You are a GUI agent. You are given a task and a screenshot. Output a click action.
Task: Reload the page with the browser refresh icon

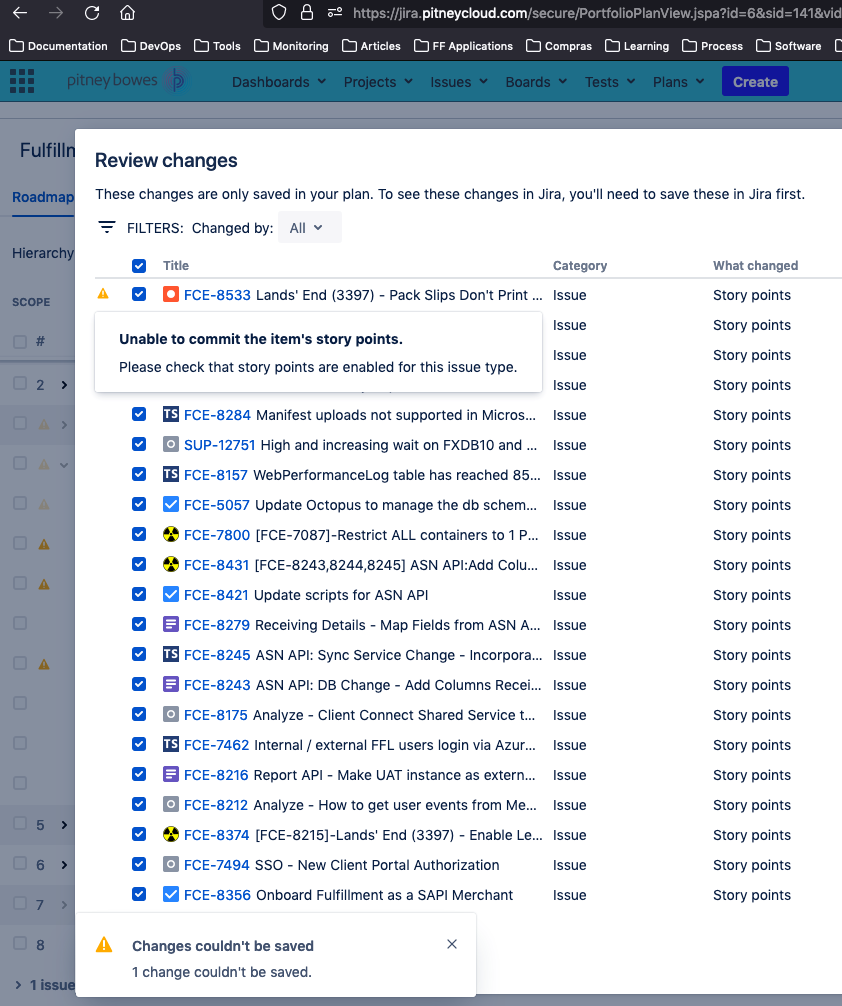[x=92, y=13]
